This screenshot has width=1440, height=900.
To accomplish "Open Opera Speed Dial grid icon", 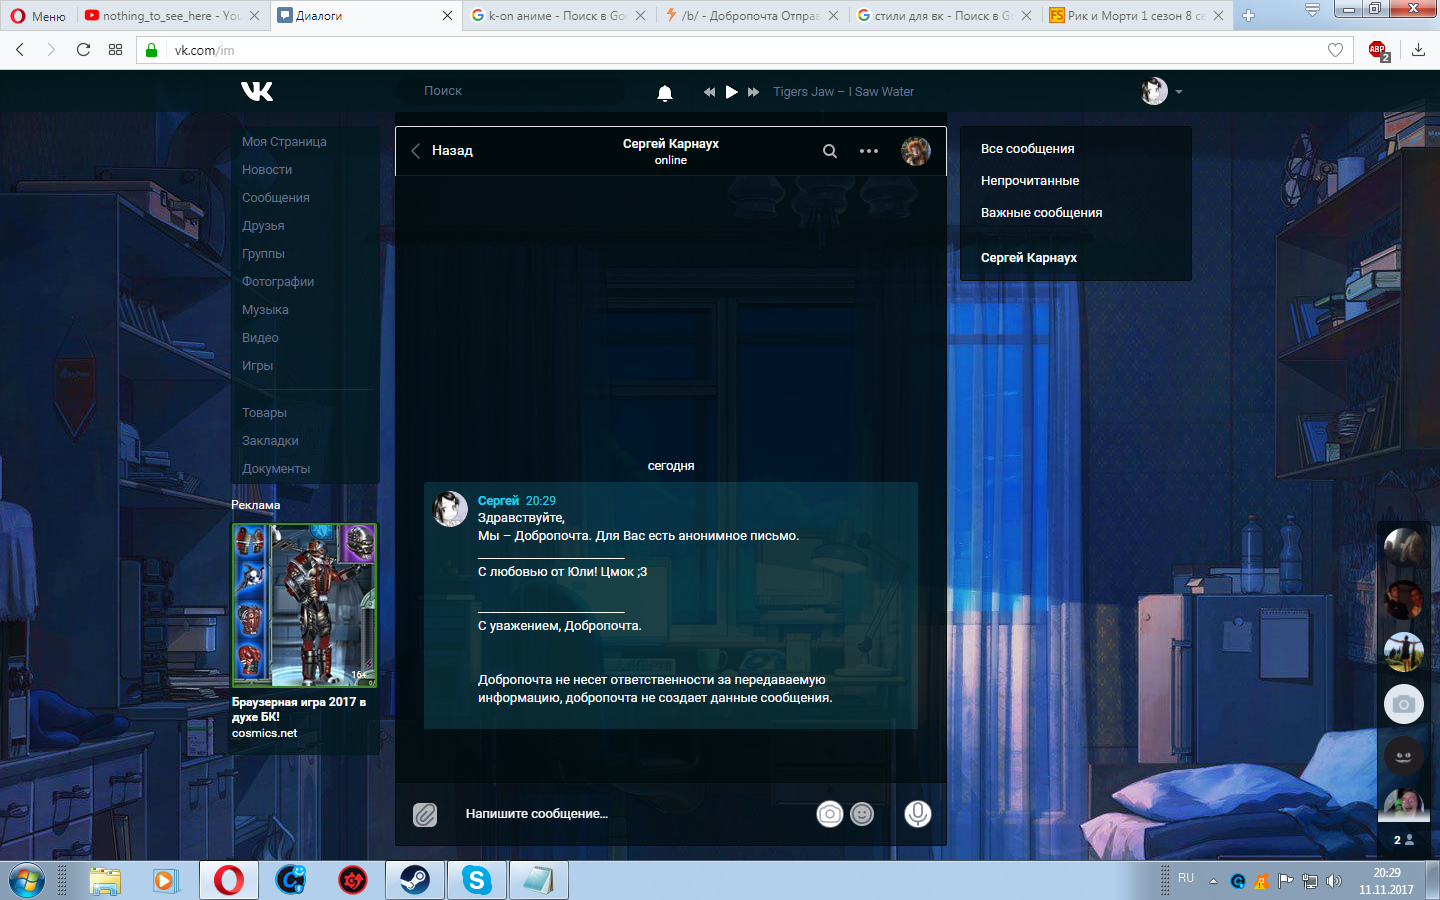I will (116, 50).
